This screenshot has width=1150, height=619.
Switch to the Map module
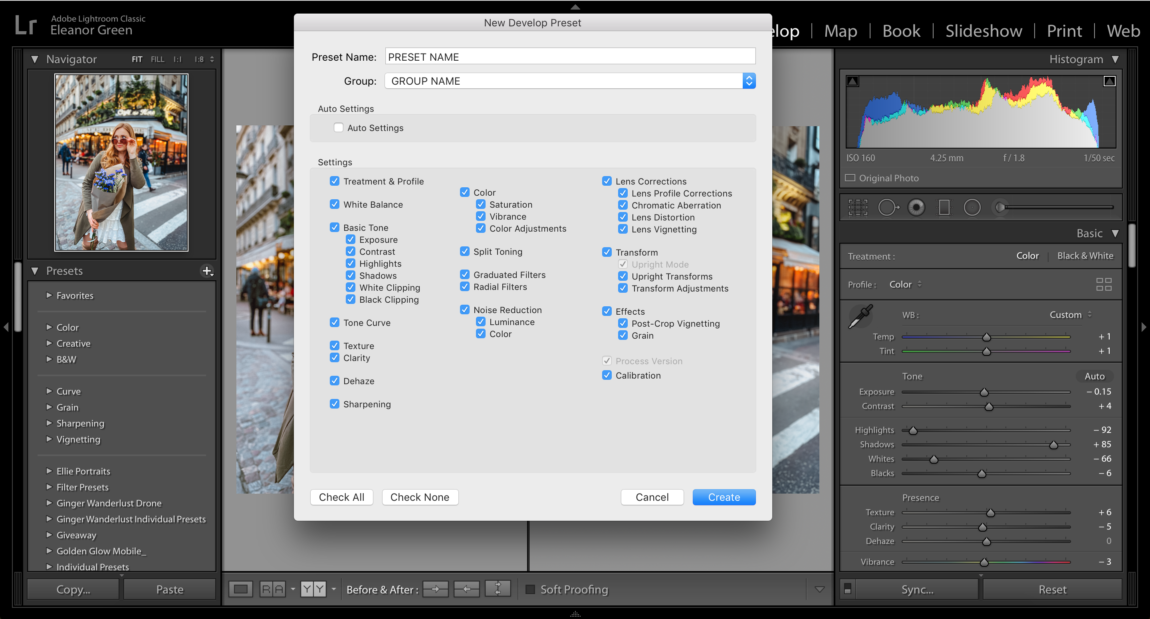point(840,31)
